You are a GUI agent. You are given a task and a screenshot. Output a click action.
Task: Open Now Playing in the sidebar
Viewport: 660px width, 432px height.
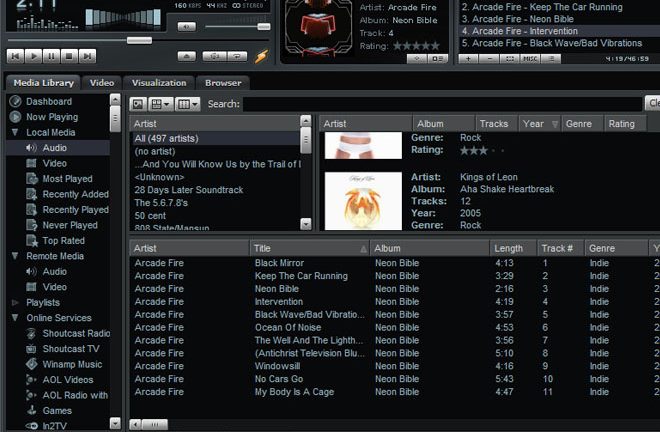[x=52, y=117]
